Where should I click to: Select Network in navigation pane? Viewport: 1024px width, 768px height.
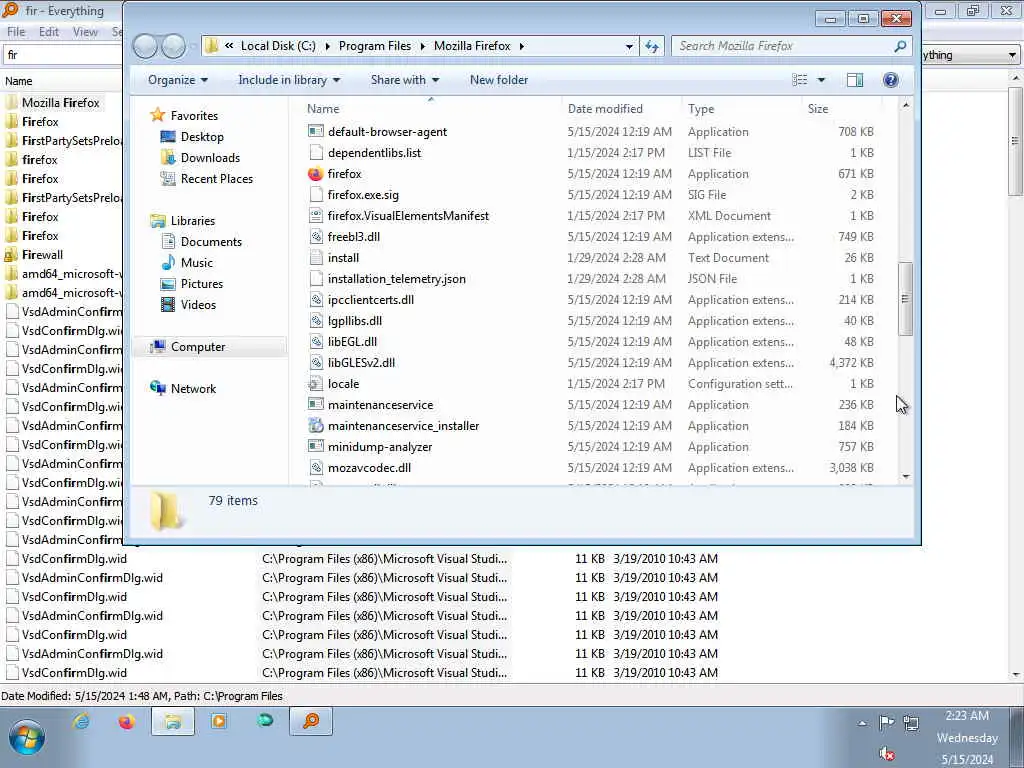[193, 389]
